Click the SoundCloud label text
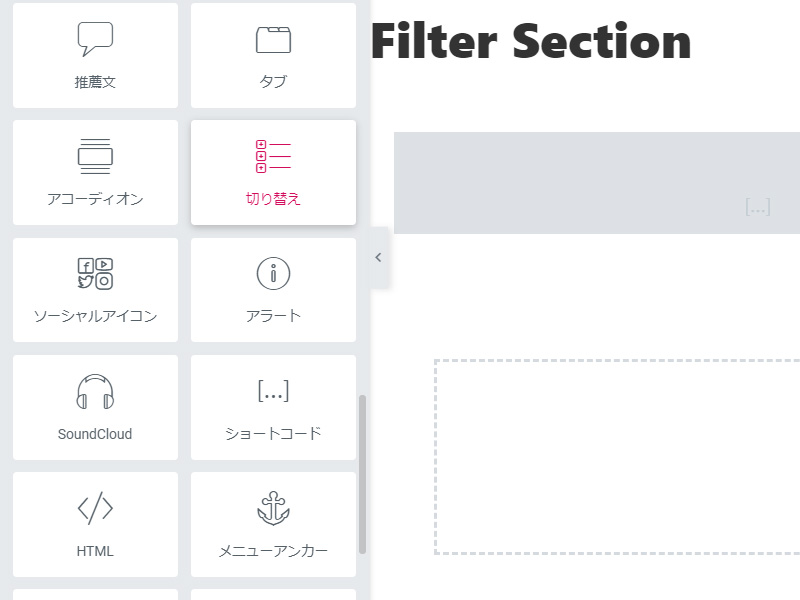Viewport: 800px width, 600px height. point(95,434)
